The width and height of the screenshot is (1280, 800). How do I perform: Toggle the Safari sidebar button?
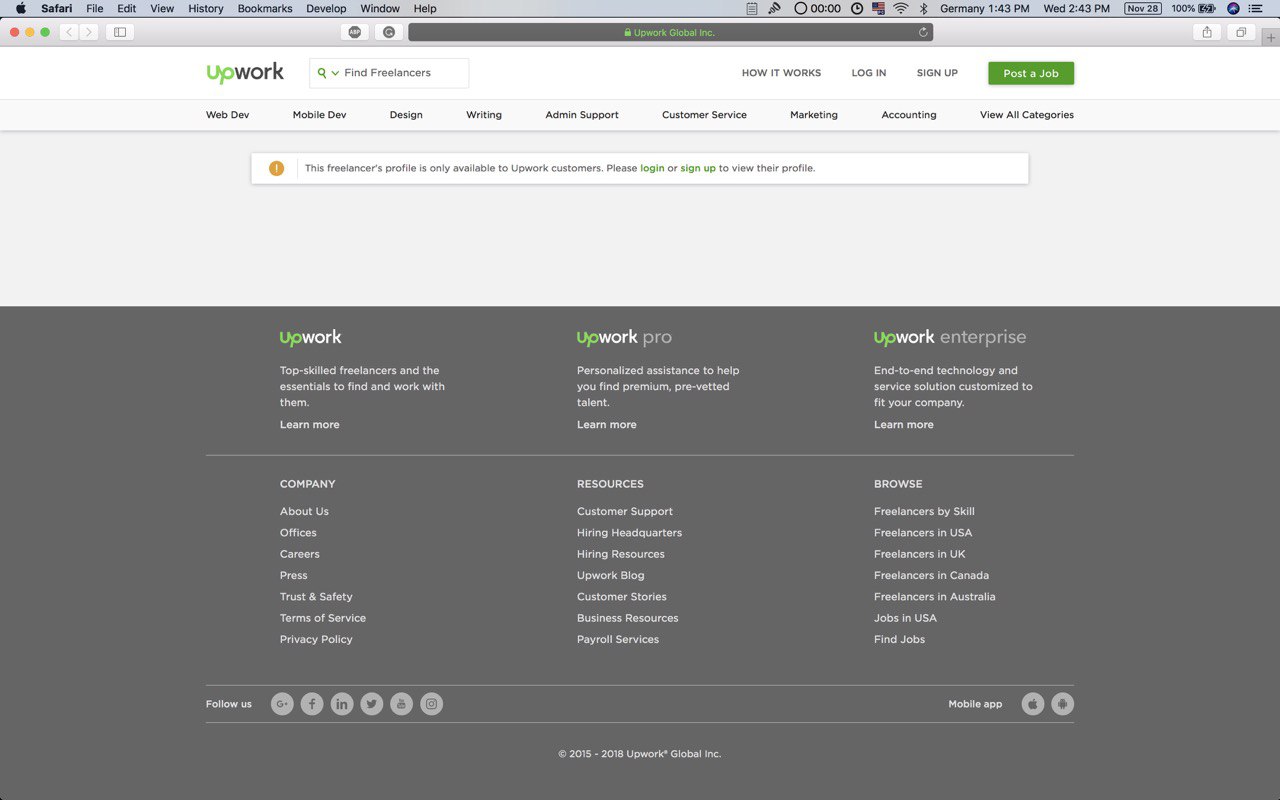[x=120, y=32]
